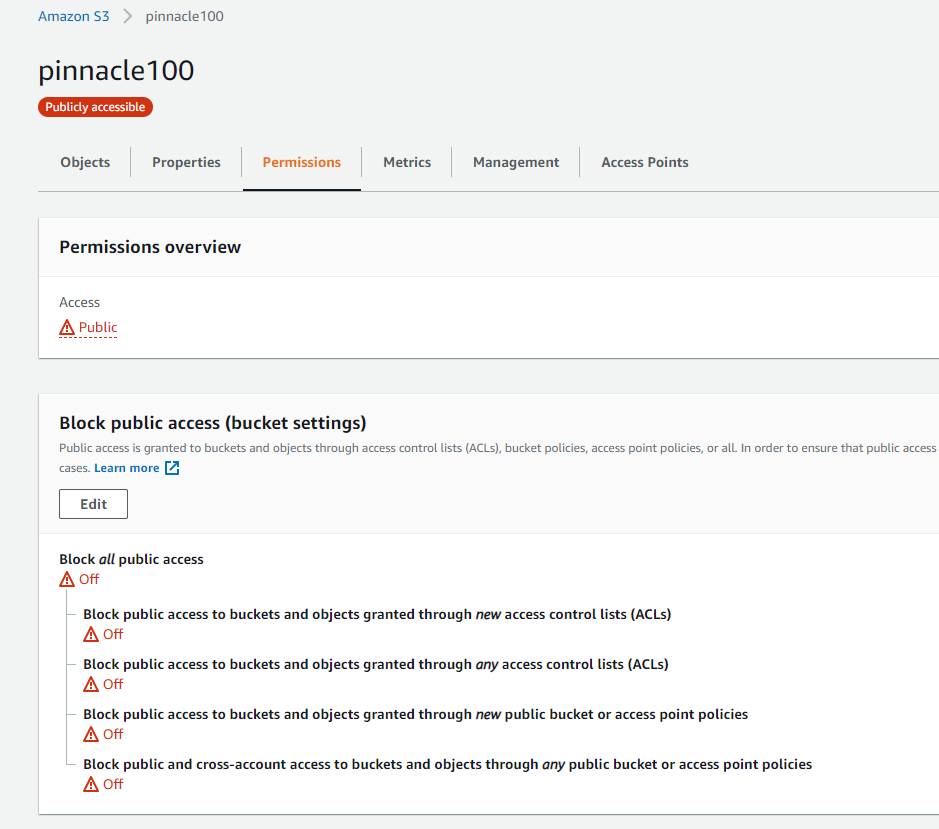
Task: Click the cross-account access setting label
Action: [x=447, y=764]
